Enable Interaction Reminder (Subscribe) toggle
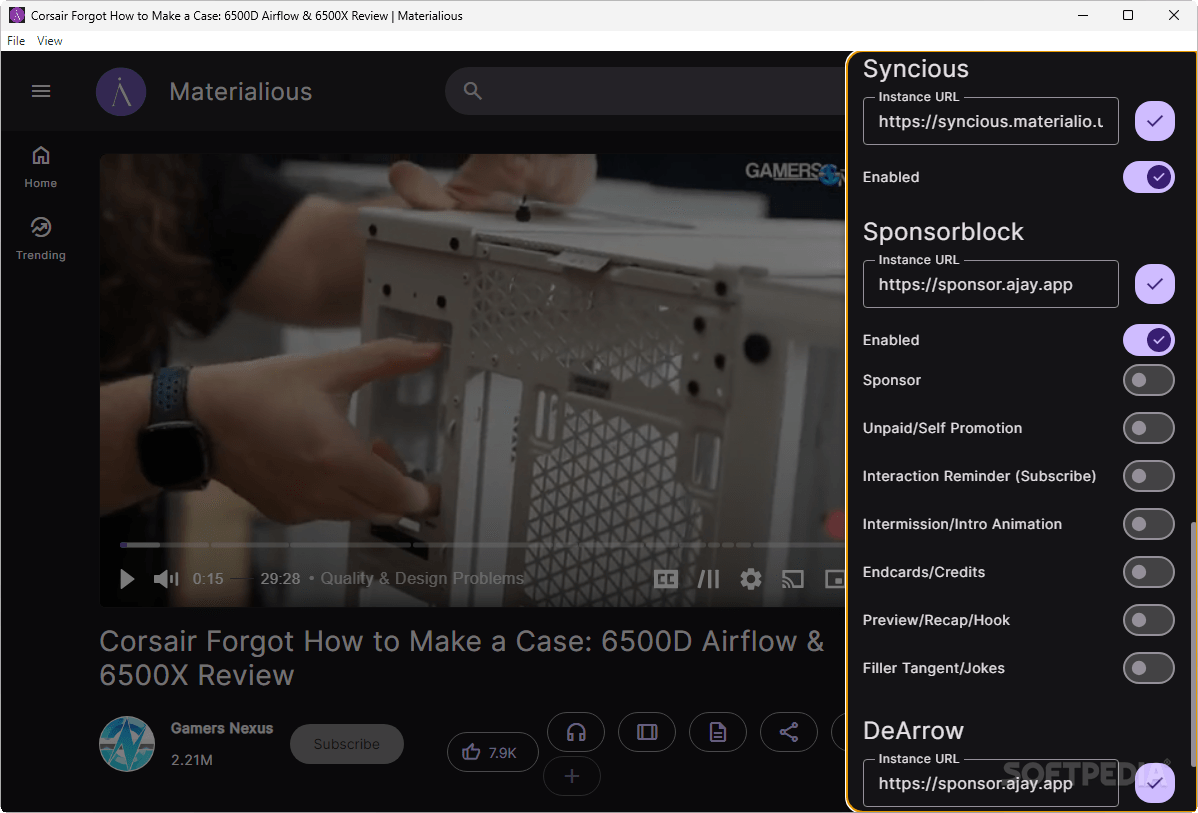This screenshot has width=1198, height=813. 1148,476
